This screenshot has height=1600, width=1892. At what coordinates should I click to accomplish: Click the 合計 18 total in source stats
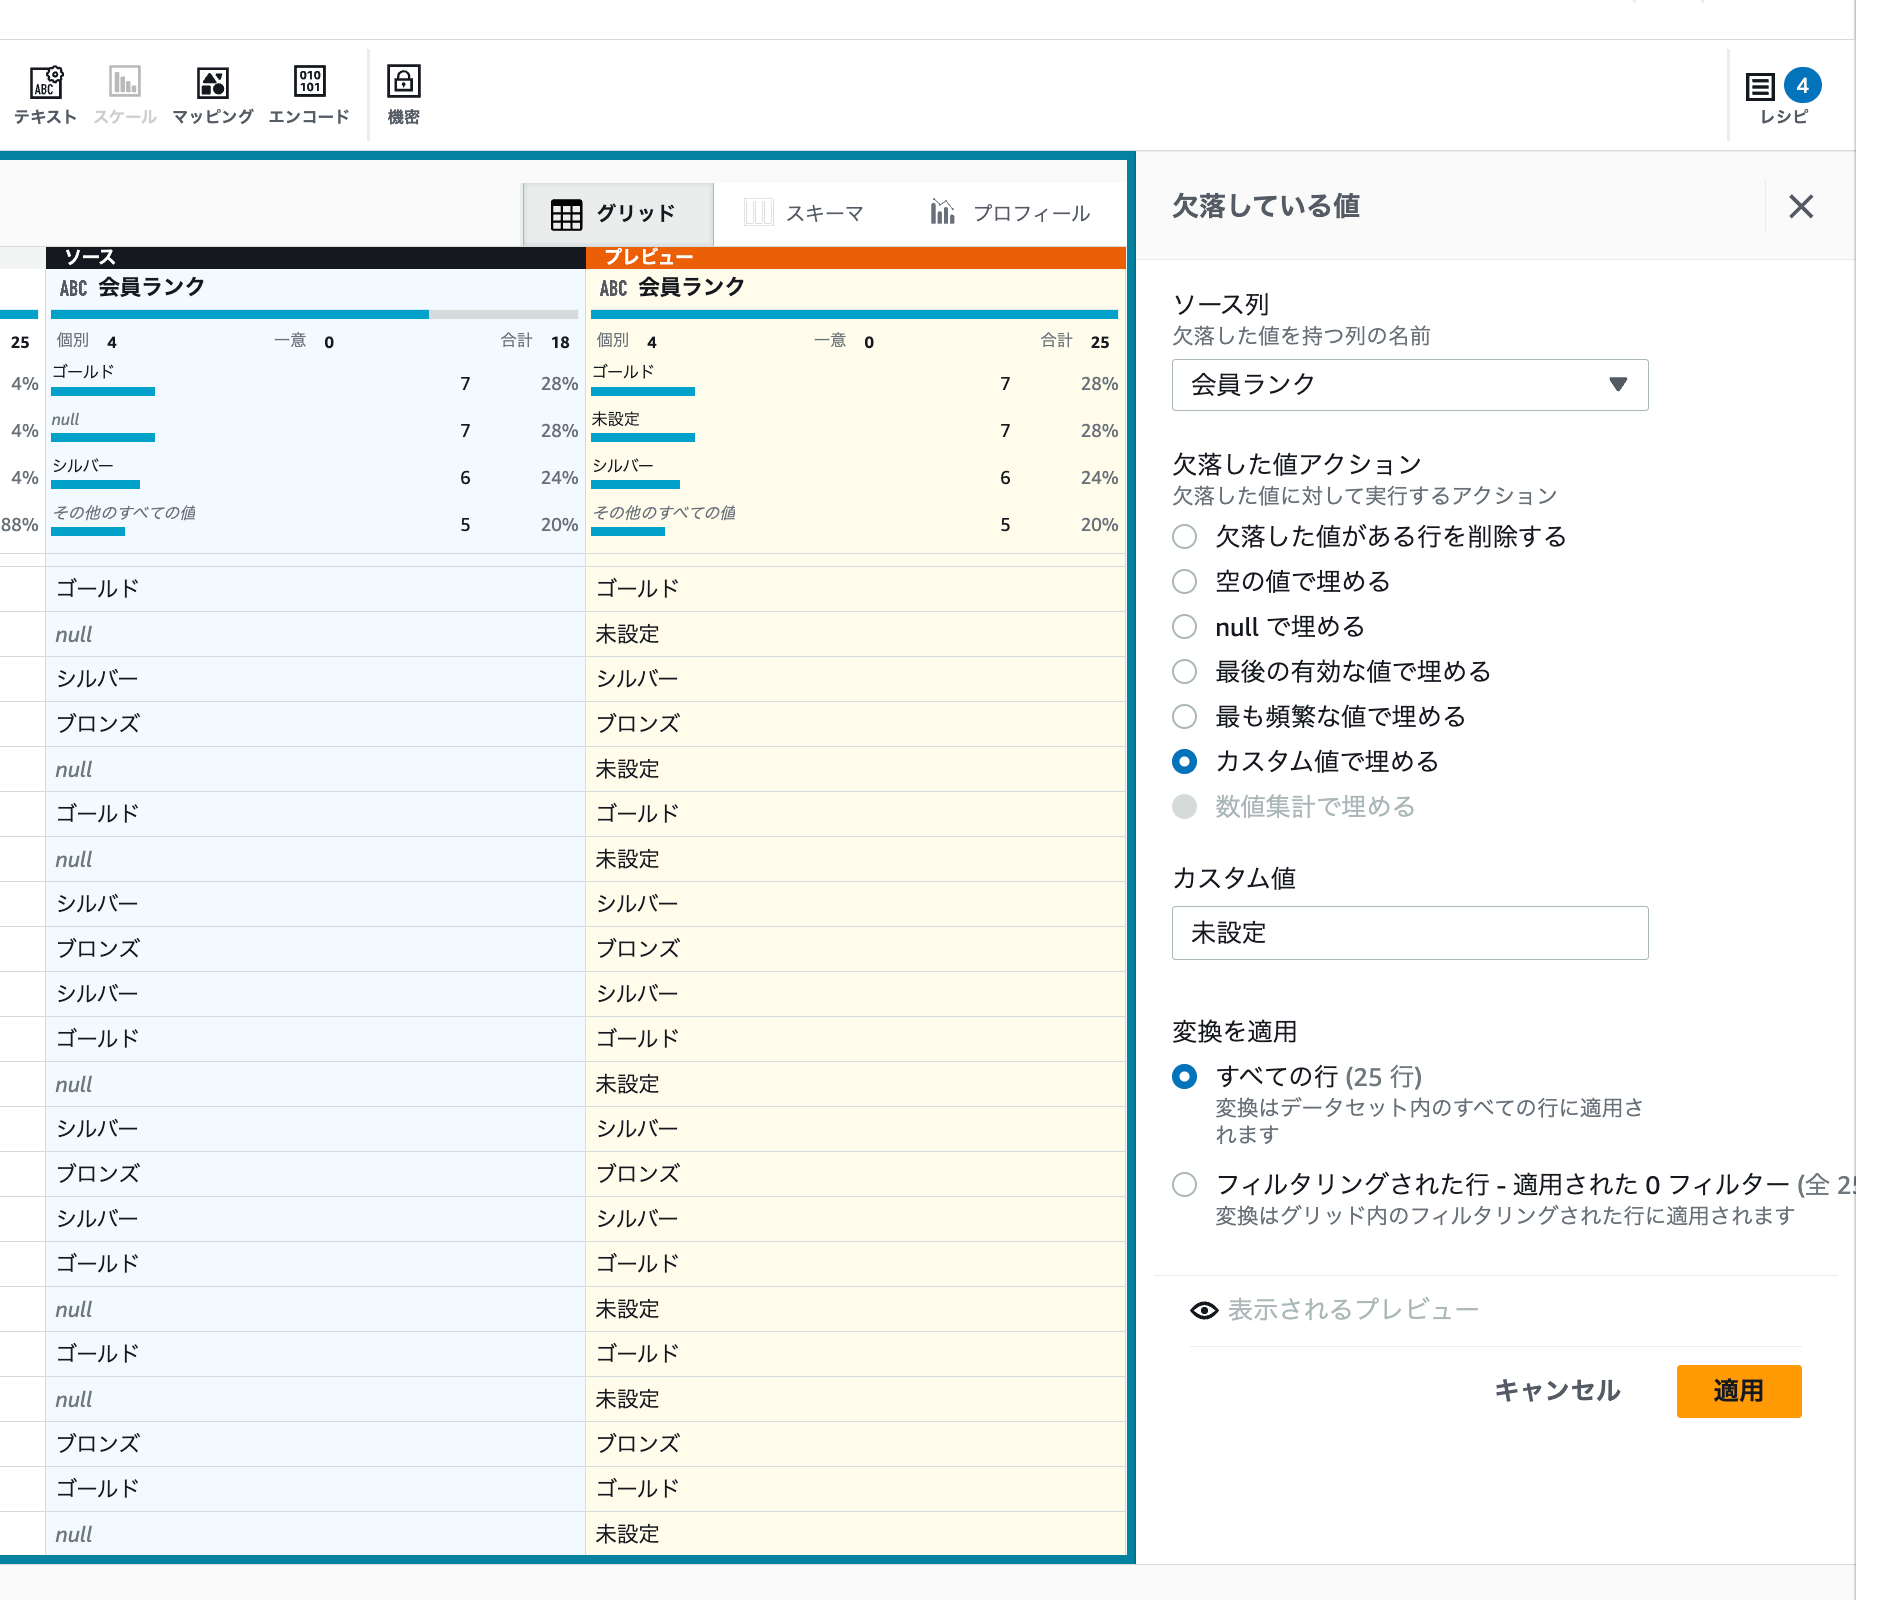[x=536, y=342]
